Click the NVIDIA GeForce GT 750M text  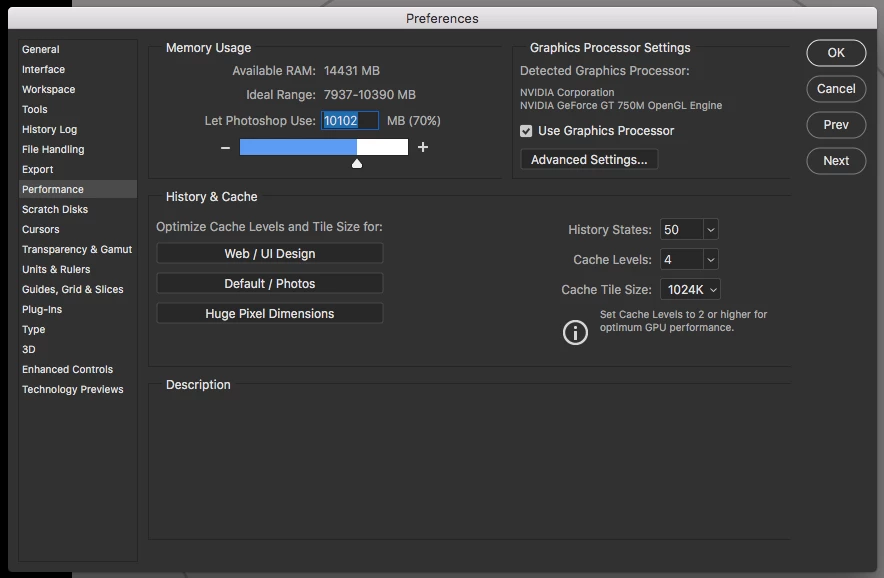tap(621, 105)
